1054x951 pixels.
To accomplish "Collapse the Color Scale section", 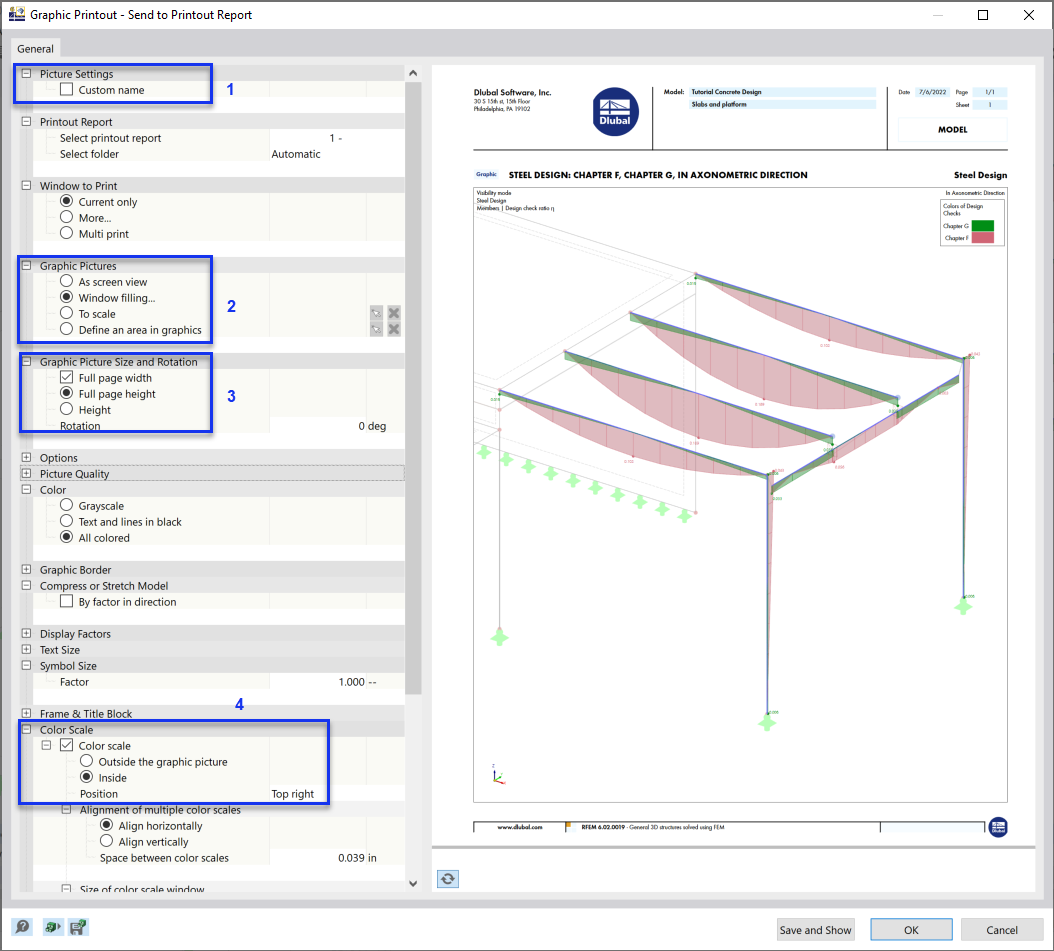I will 26,729.
